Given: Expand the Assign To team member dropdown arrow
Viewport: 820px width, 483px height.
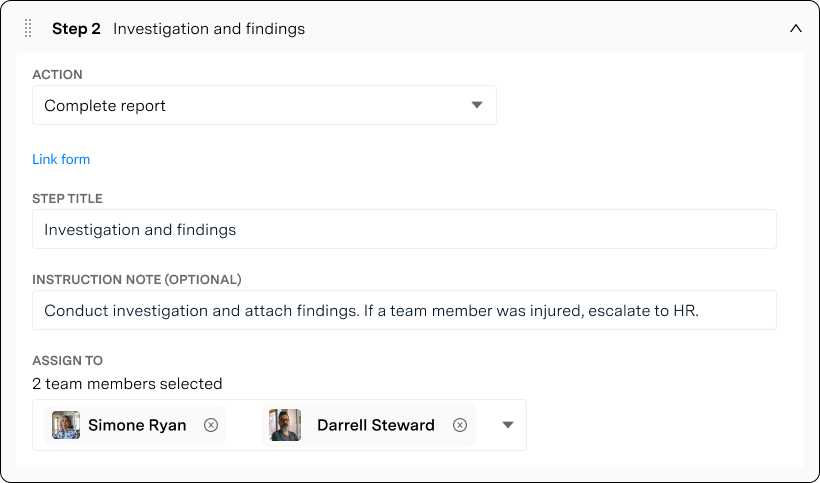Looking at the screenshot, I should (508, 425).
